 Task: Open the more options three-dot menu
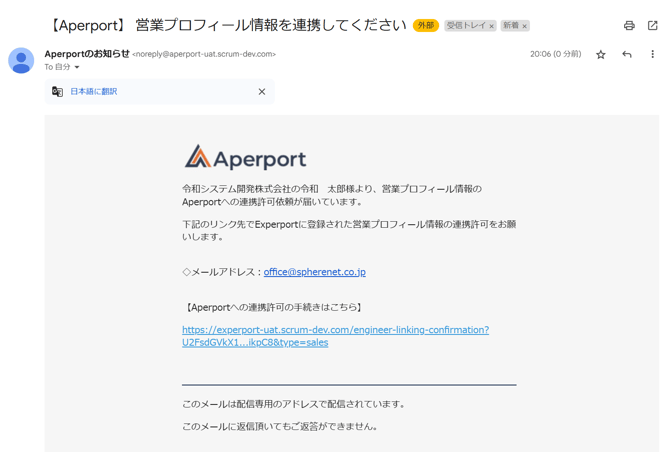(652, 54)
